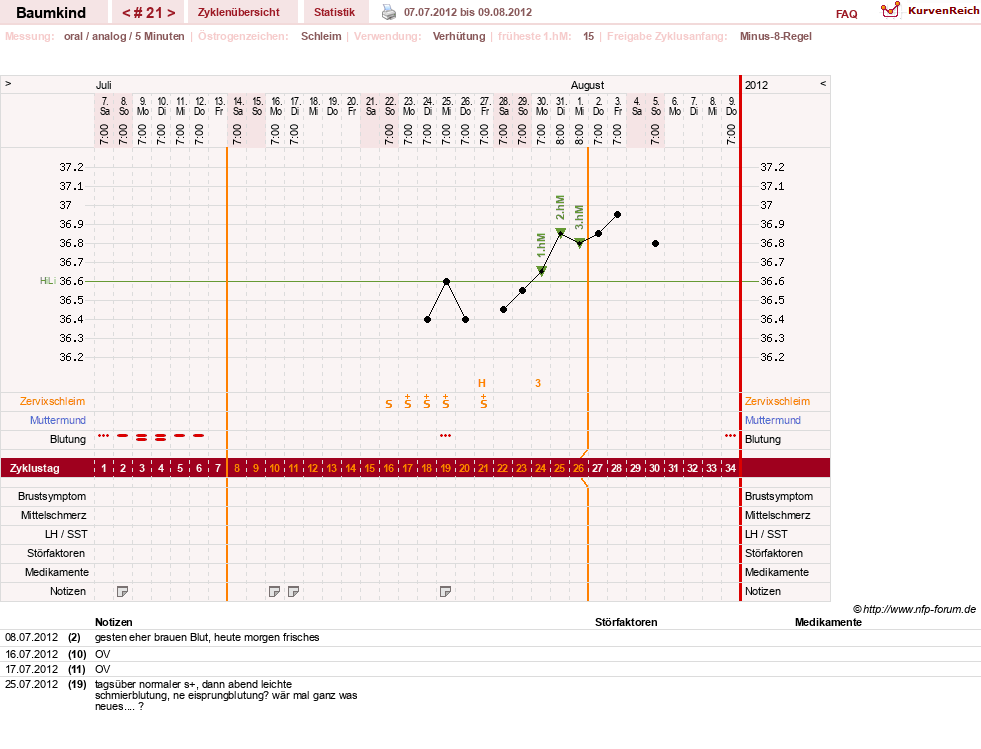Click the note entry dated 08.07.2012
Screen dimensions: 981x749
[206, 638]
